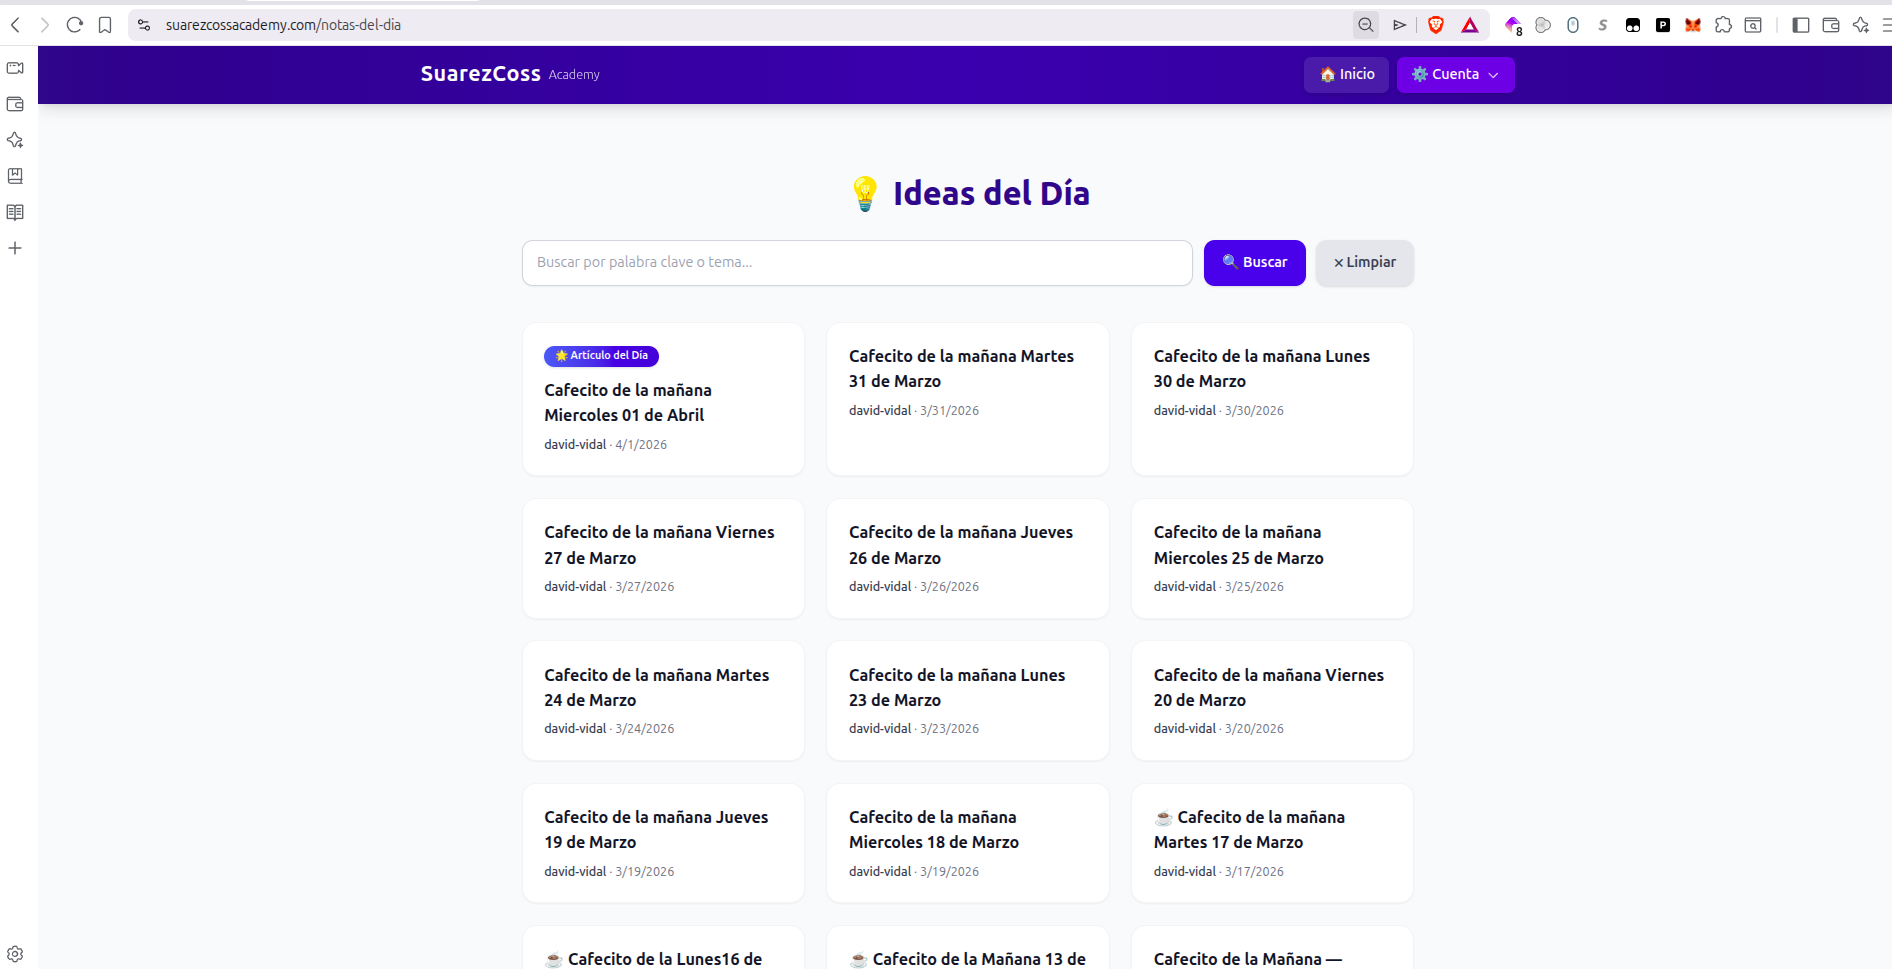The image size is (1892, 969).
Task: Toggle the browser sidebar panel button
Action: (1801, 25)
